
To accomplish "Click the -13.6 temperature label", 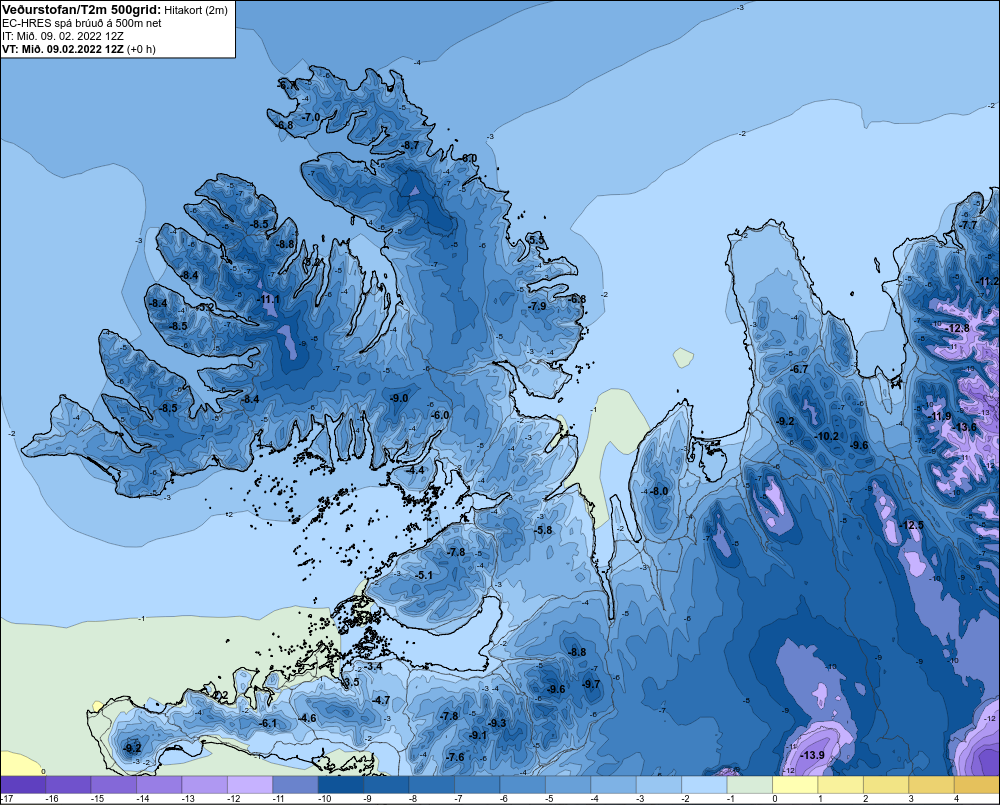I will [x=964, y=427].
